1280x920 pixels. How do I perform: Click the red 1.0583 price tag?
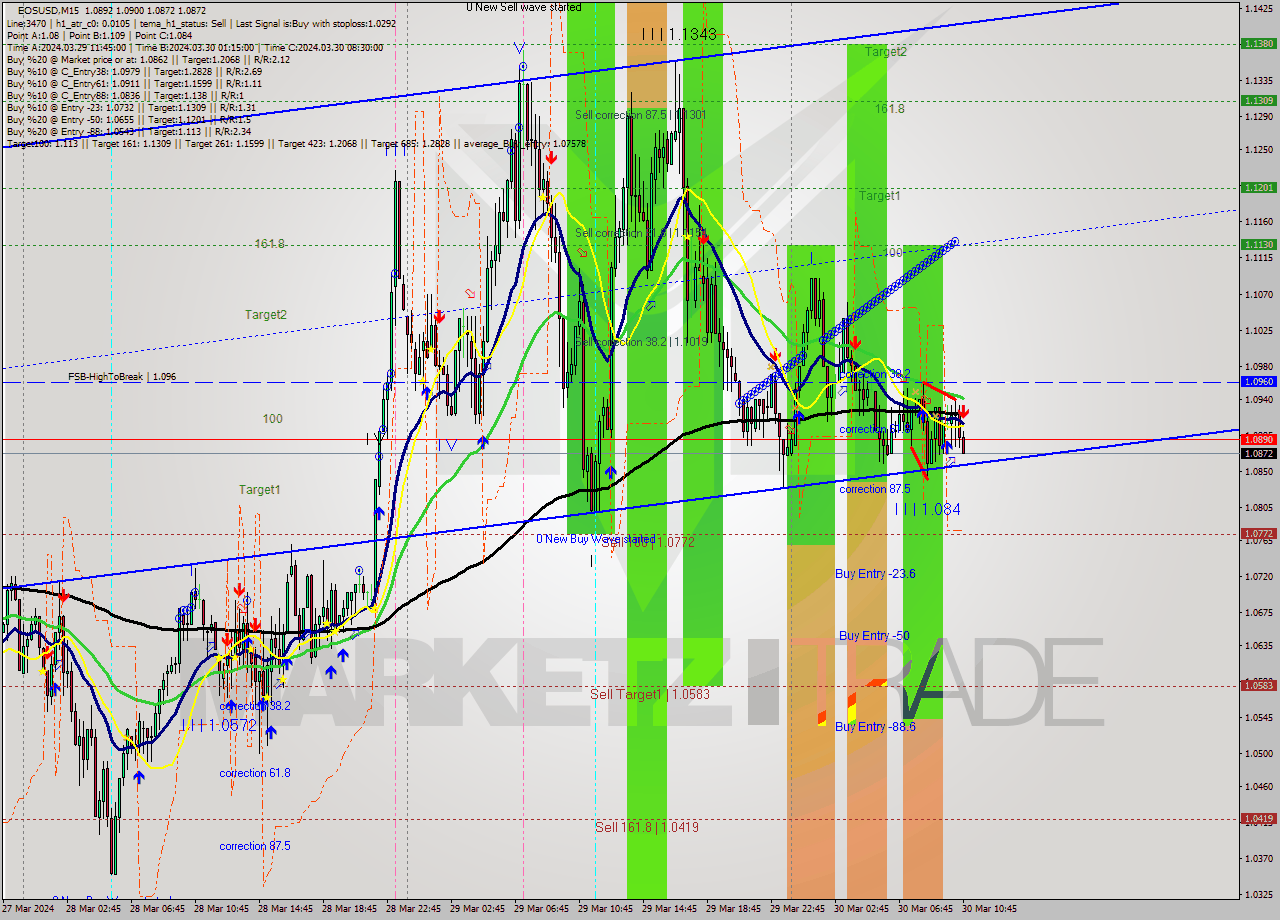click(x=1257, y=686)
